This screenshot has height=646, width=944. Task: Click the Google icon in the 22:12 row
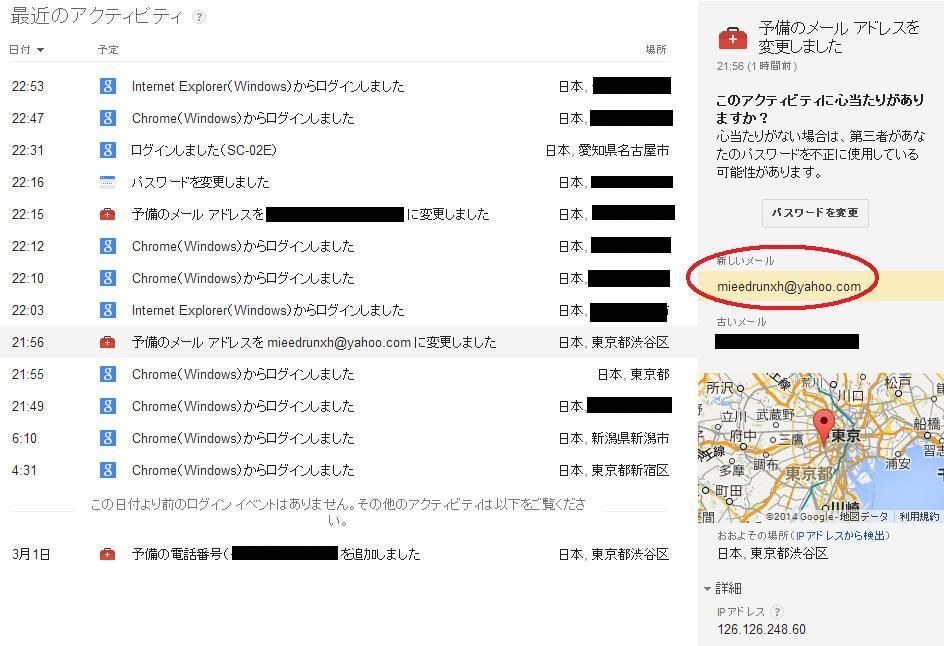[108, 246]
